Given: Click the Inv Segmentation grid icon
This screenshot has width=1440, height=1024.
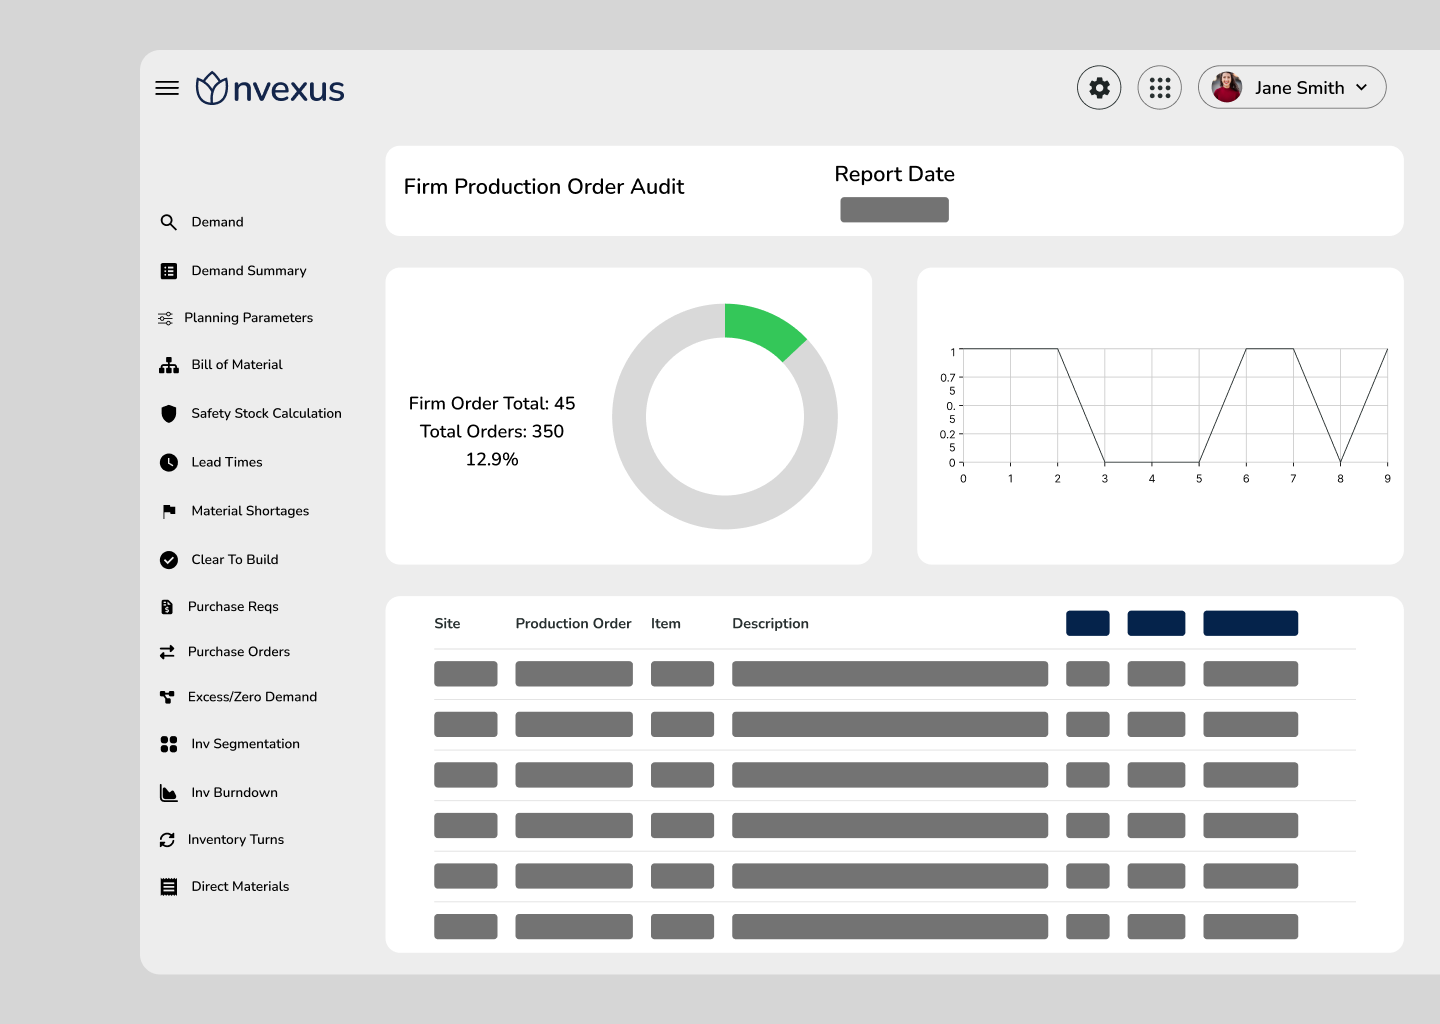Looking at the screenshot, I should [169, 744].
